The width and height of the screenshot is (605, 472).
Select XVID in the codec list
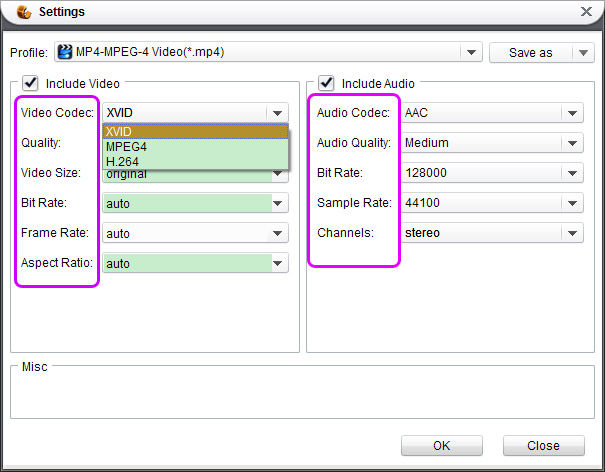click(x=195, y=132)
